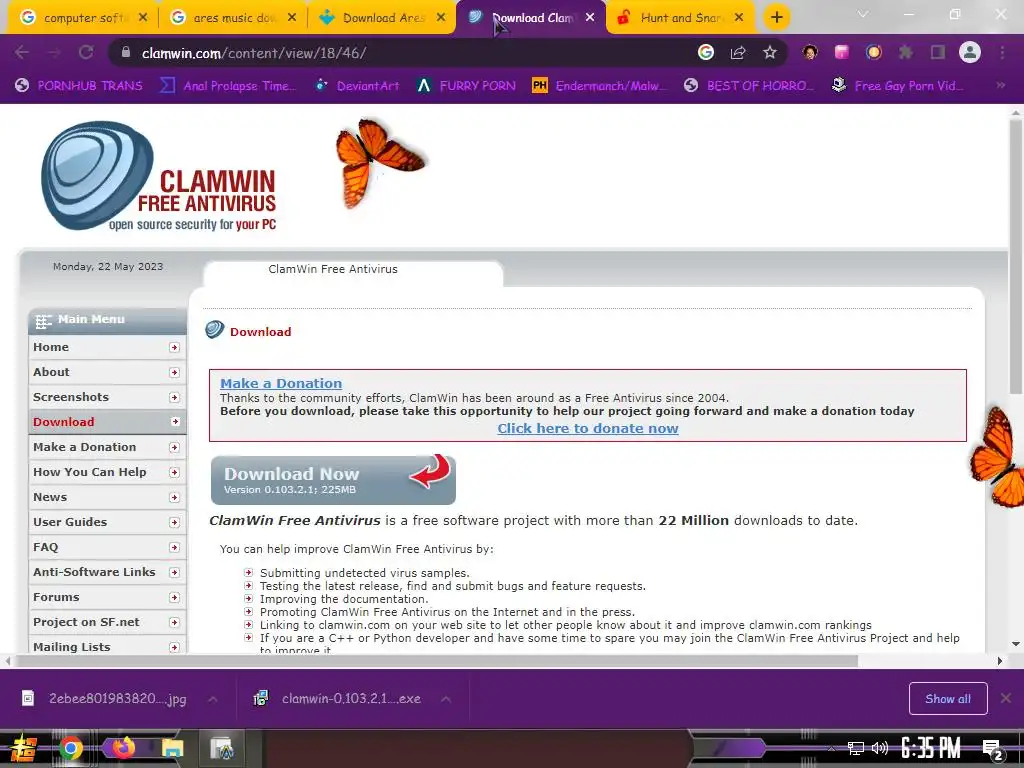This screenshot has width=1024, height=768.
Task: Open File Explorer from the taskbar
Action: (x=172, y=748)
